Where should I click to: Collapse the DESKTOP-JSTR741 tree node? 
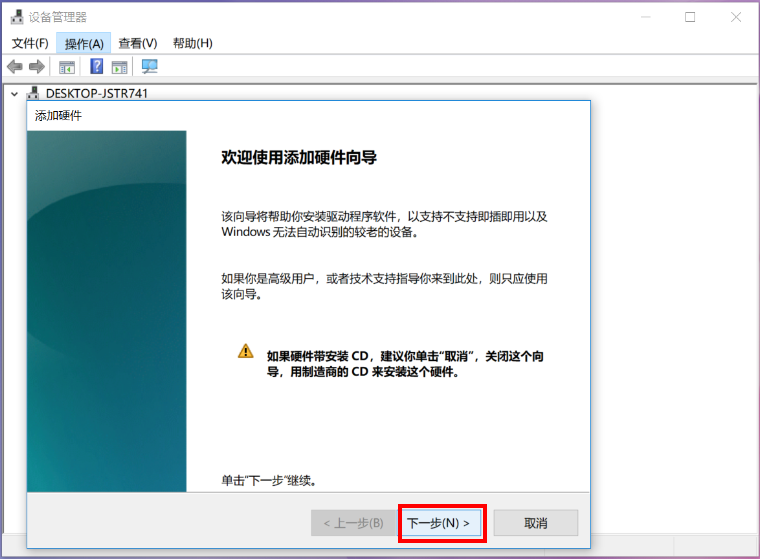click(14, 93)
